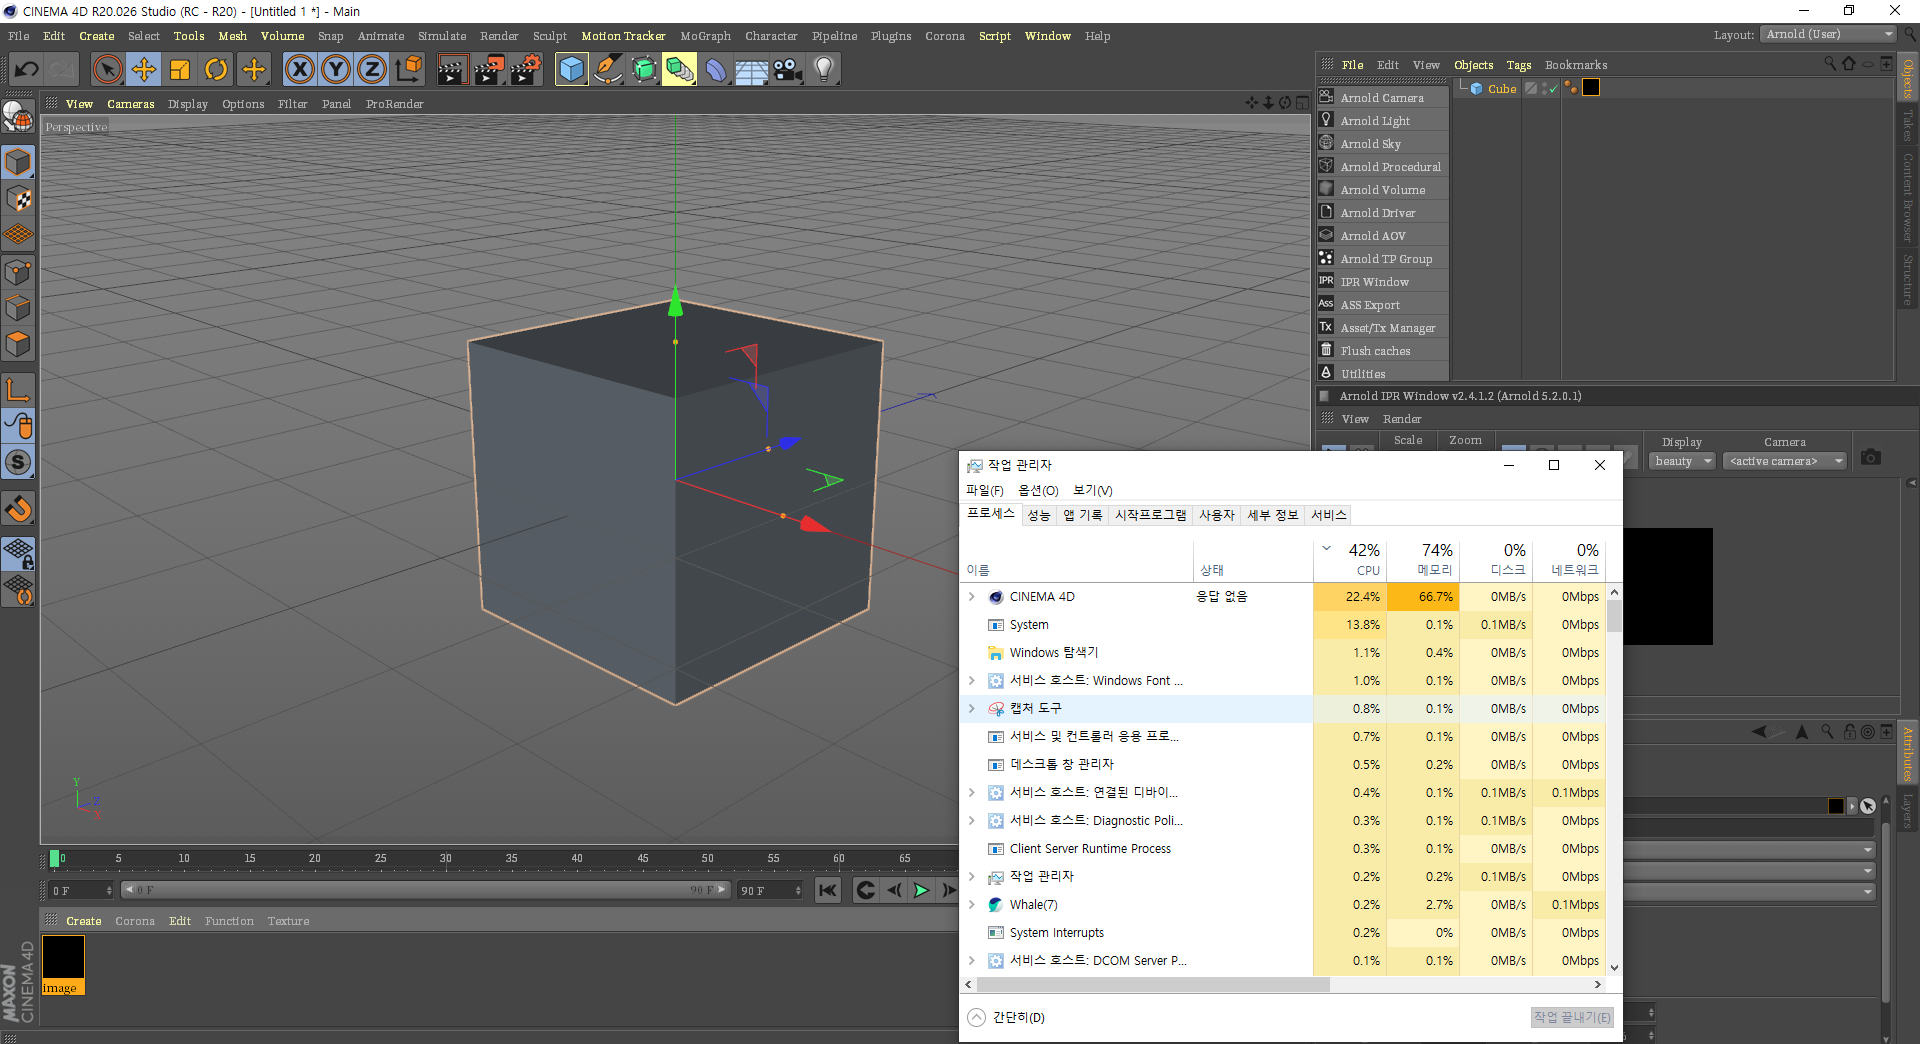1920x1044 pixels.
Task: Switch to Tags menu in Objects manager
Action: click(1518, 65)
